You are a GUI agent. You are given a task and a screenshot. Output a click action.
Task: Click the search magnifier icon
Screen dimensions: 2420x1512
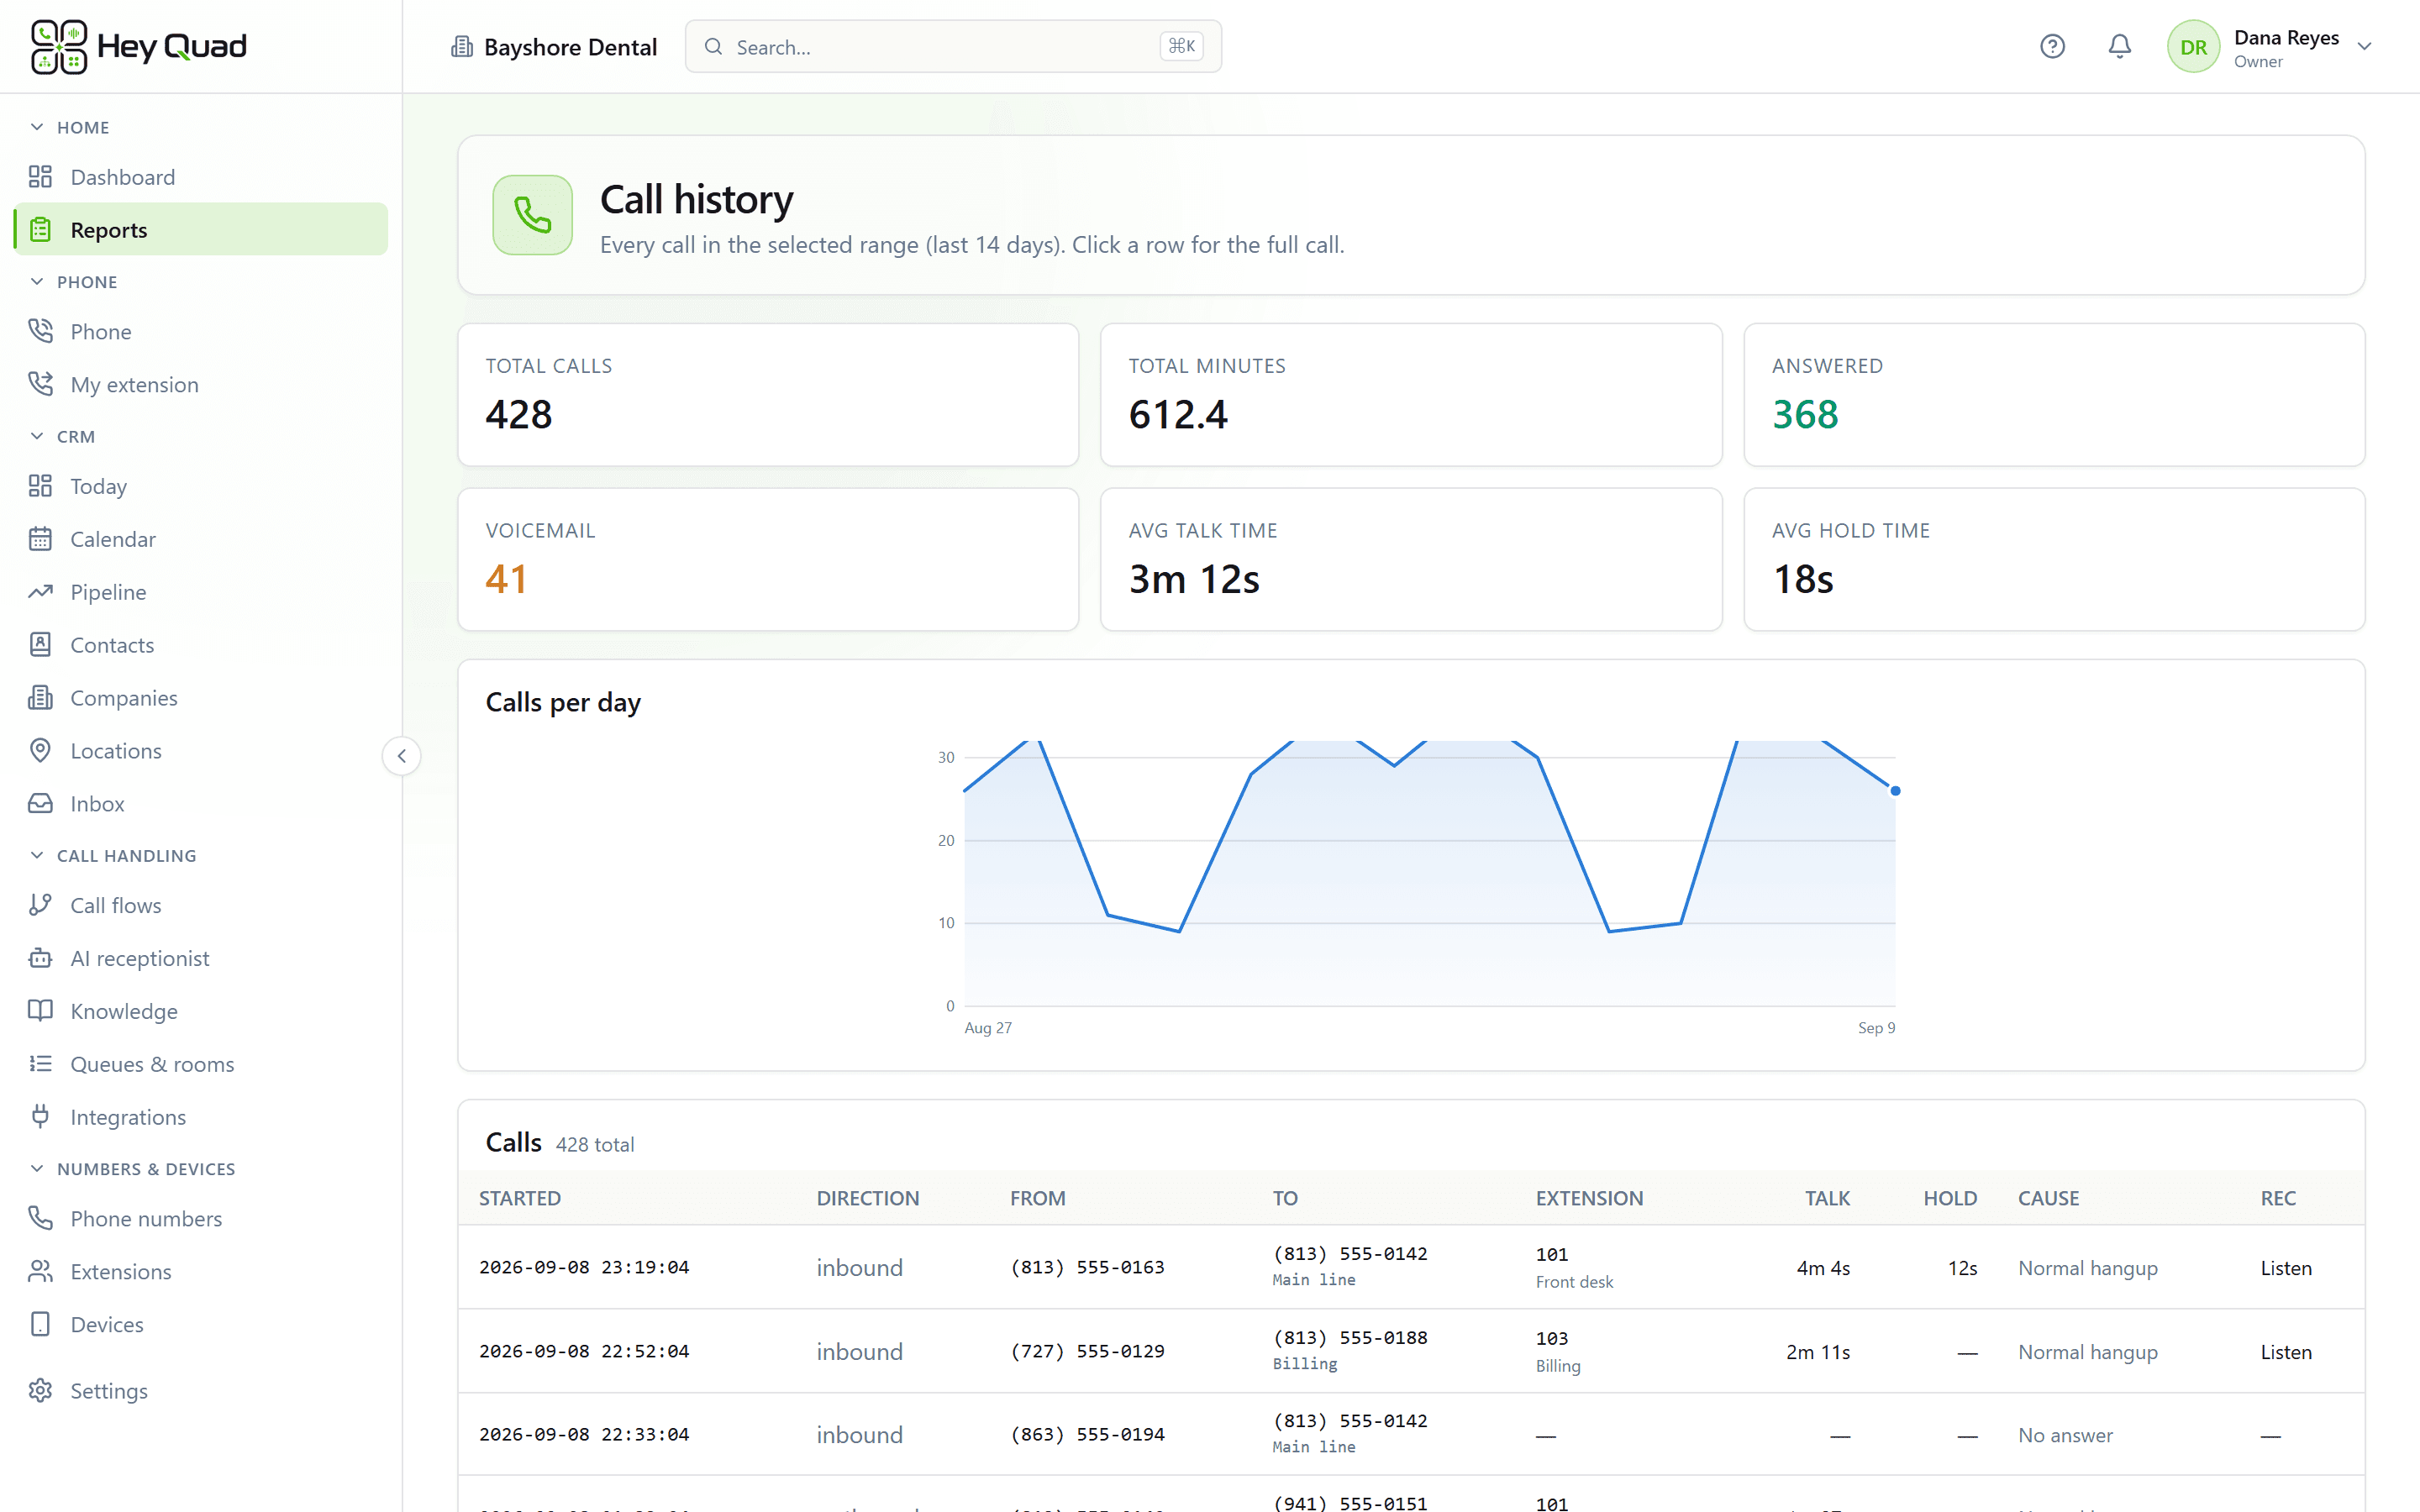click(713, 46)
